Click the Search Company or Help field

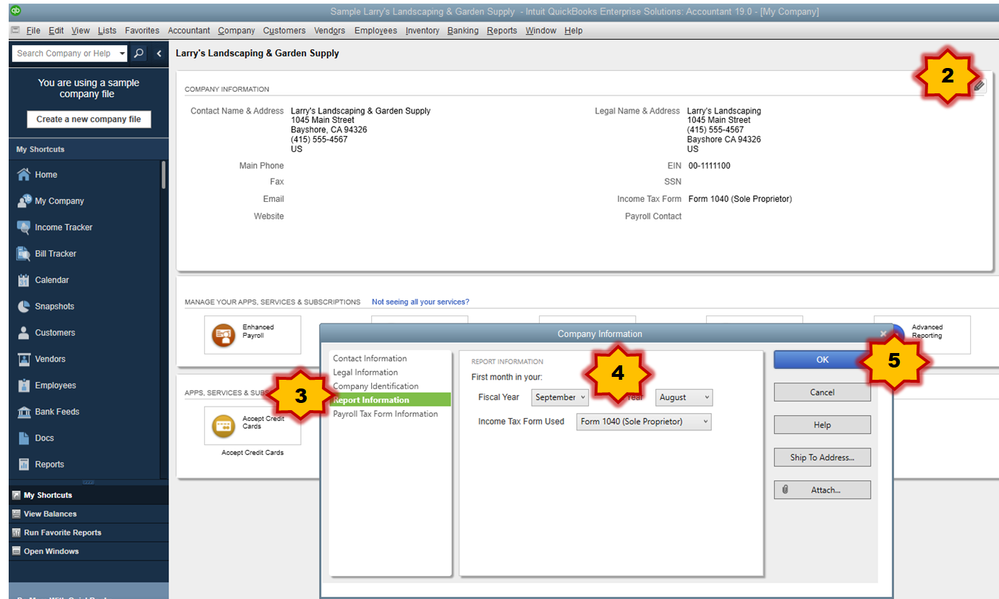(64, 54)
